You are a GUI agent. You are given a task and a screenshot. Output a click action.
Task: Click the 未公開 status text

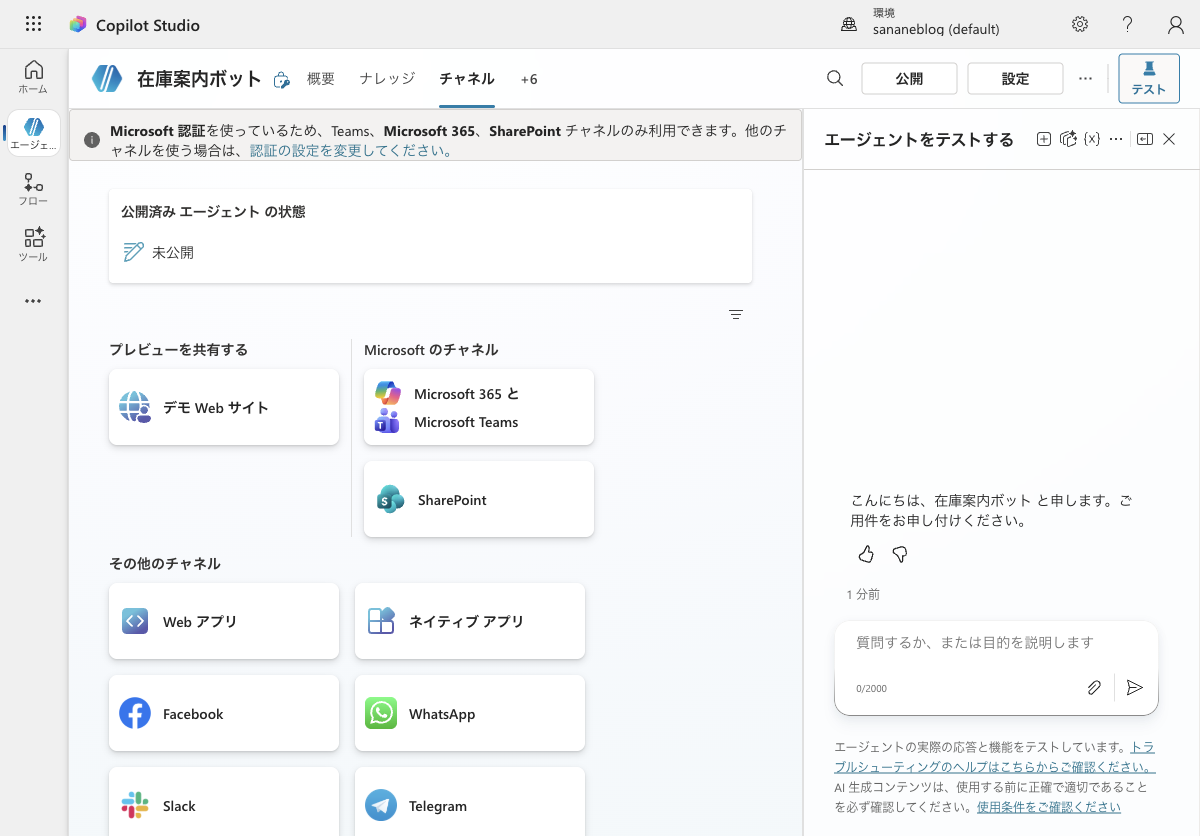tap(173, 253)
